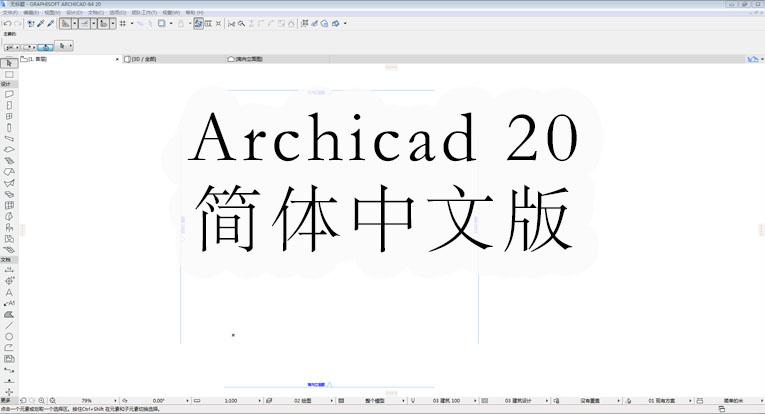
Task: Open the 3D visualization toolbar dropdown arrow
Action: (x=345, y=23)
